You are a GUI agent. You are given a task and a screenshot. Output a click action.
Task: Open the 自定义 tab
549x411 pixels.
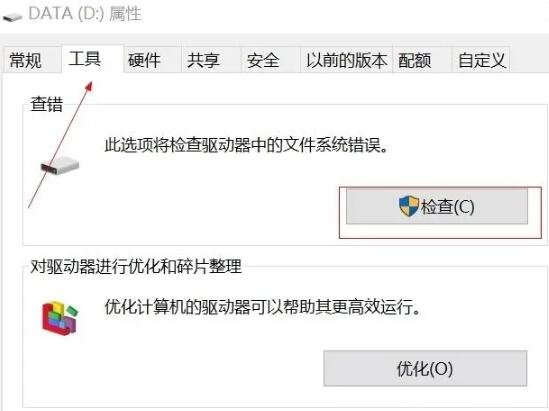(481, 60)
